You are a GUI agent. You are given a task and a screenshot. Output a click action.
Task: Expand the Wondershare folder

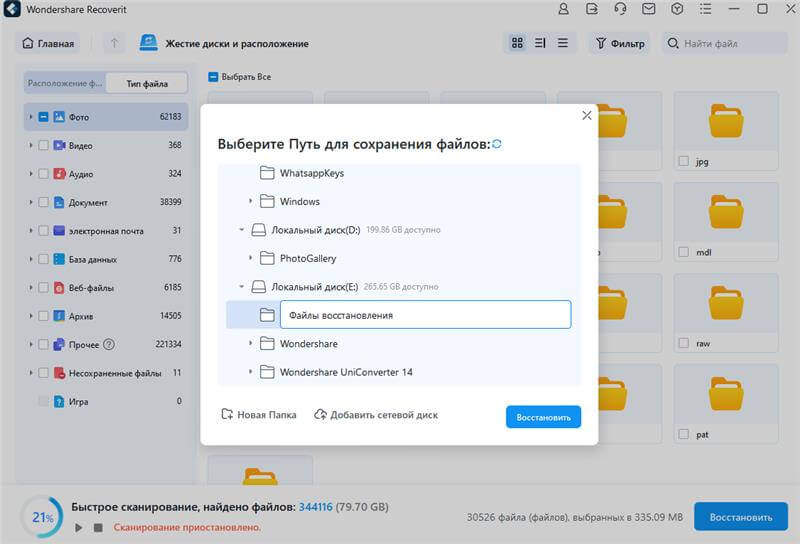251,343
